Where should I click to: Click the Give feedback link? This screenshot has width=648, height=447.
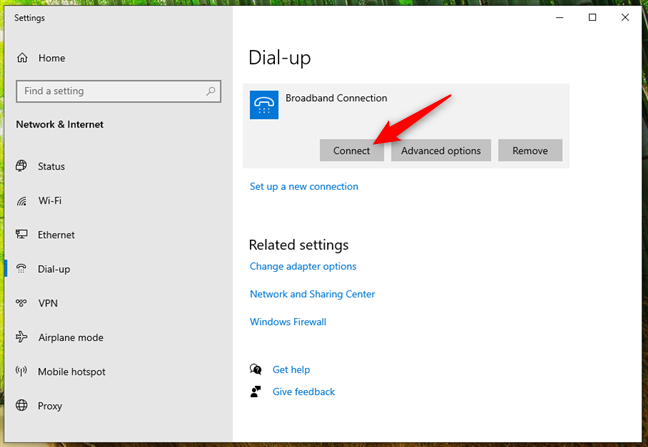tap(303, 392)
